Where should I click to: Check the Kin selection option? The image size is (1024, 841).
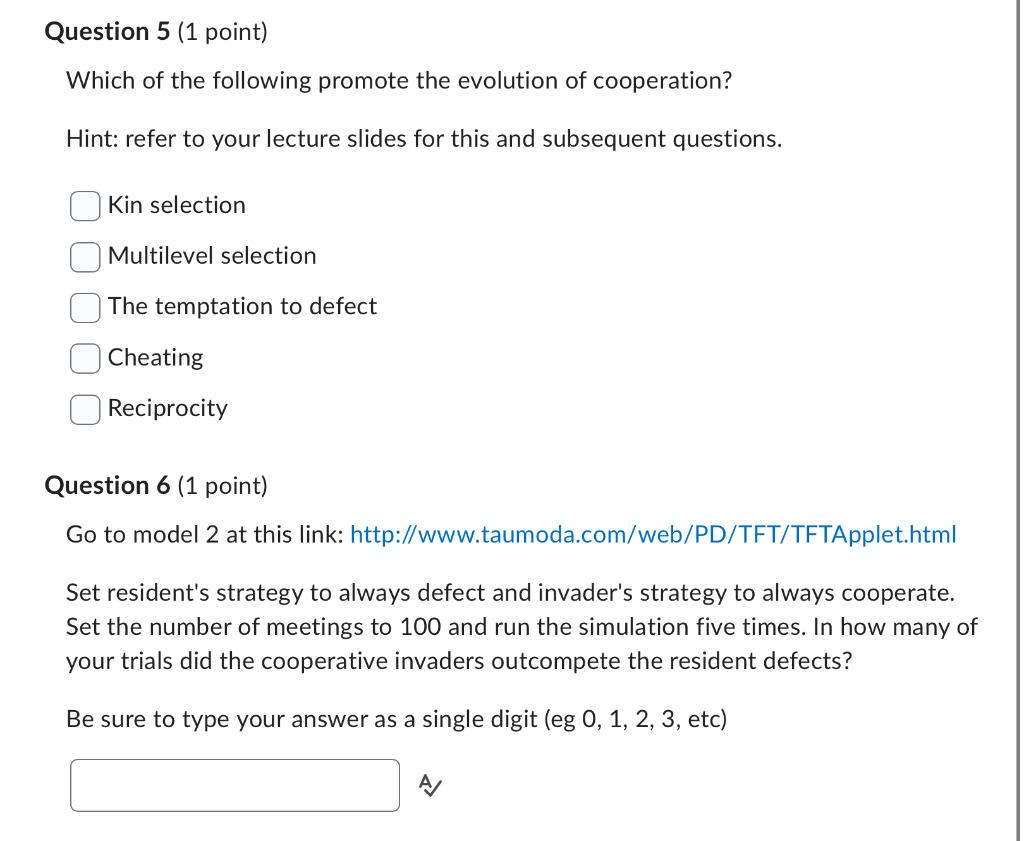84,206
